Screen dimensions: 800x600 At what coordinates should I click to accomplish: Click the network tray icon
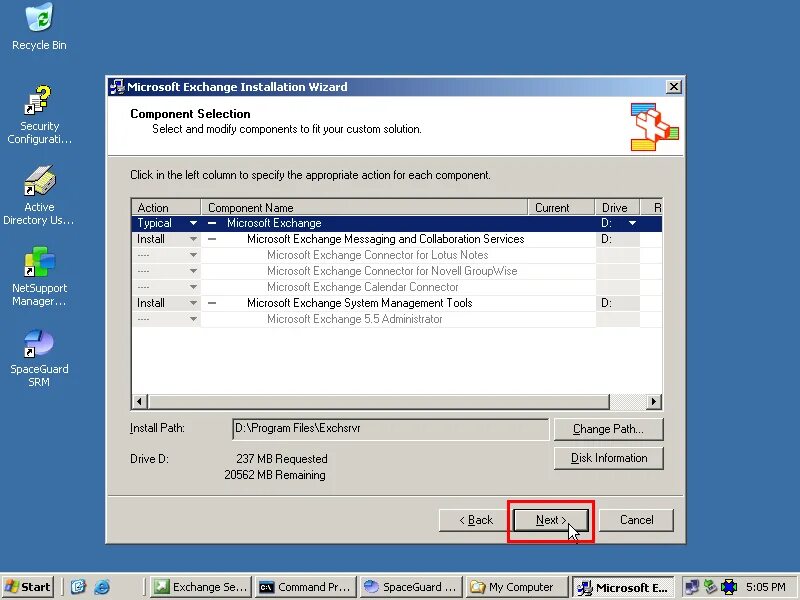[691, 587]
